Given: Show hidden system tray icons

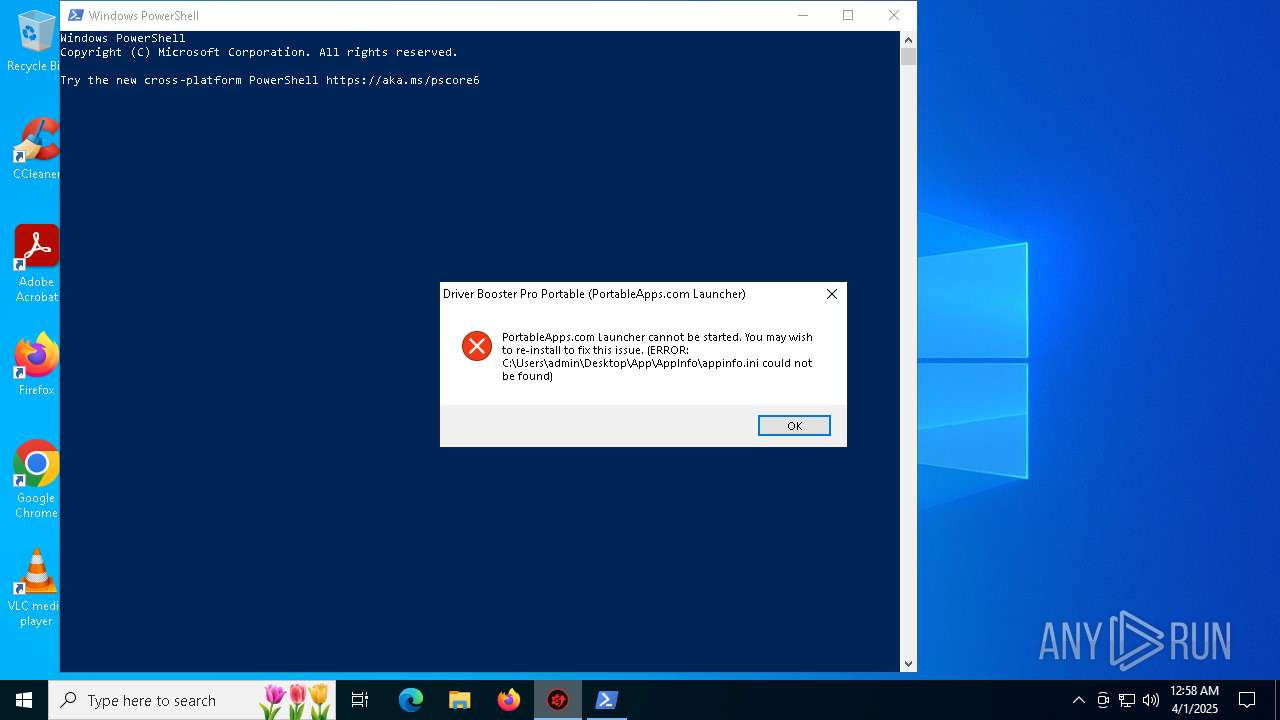Looking at the screenshot, I should [1078, 700].
